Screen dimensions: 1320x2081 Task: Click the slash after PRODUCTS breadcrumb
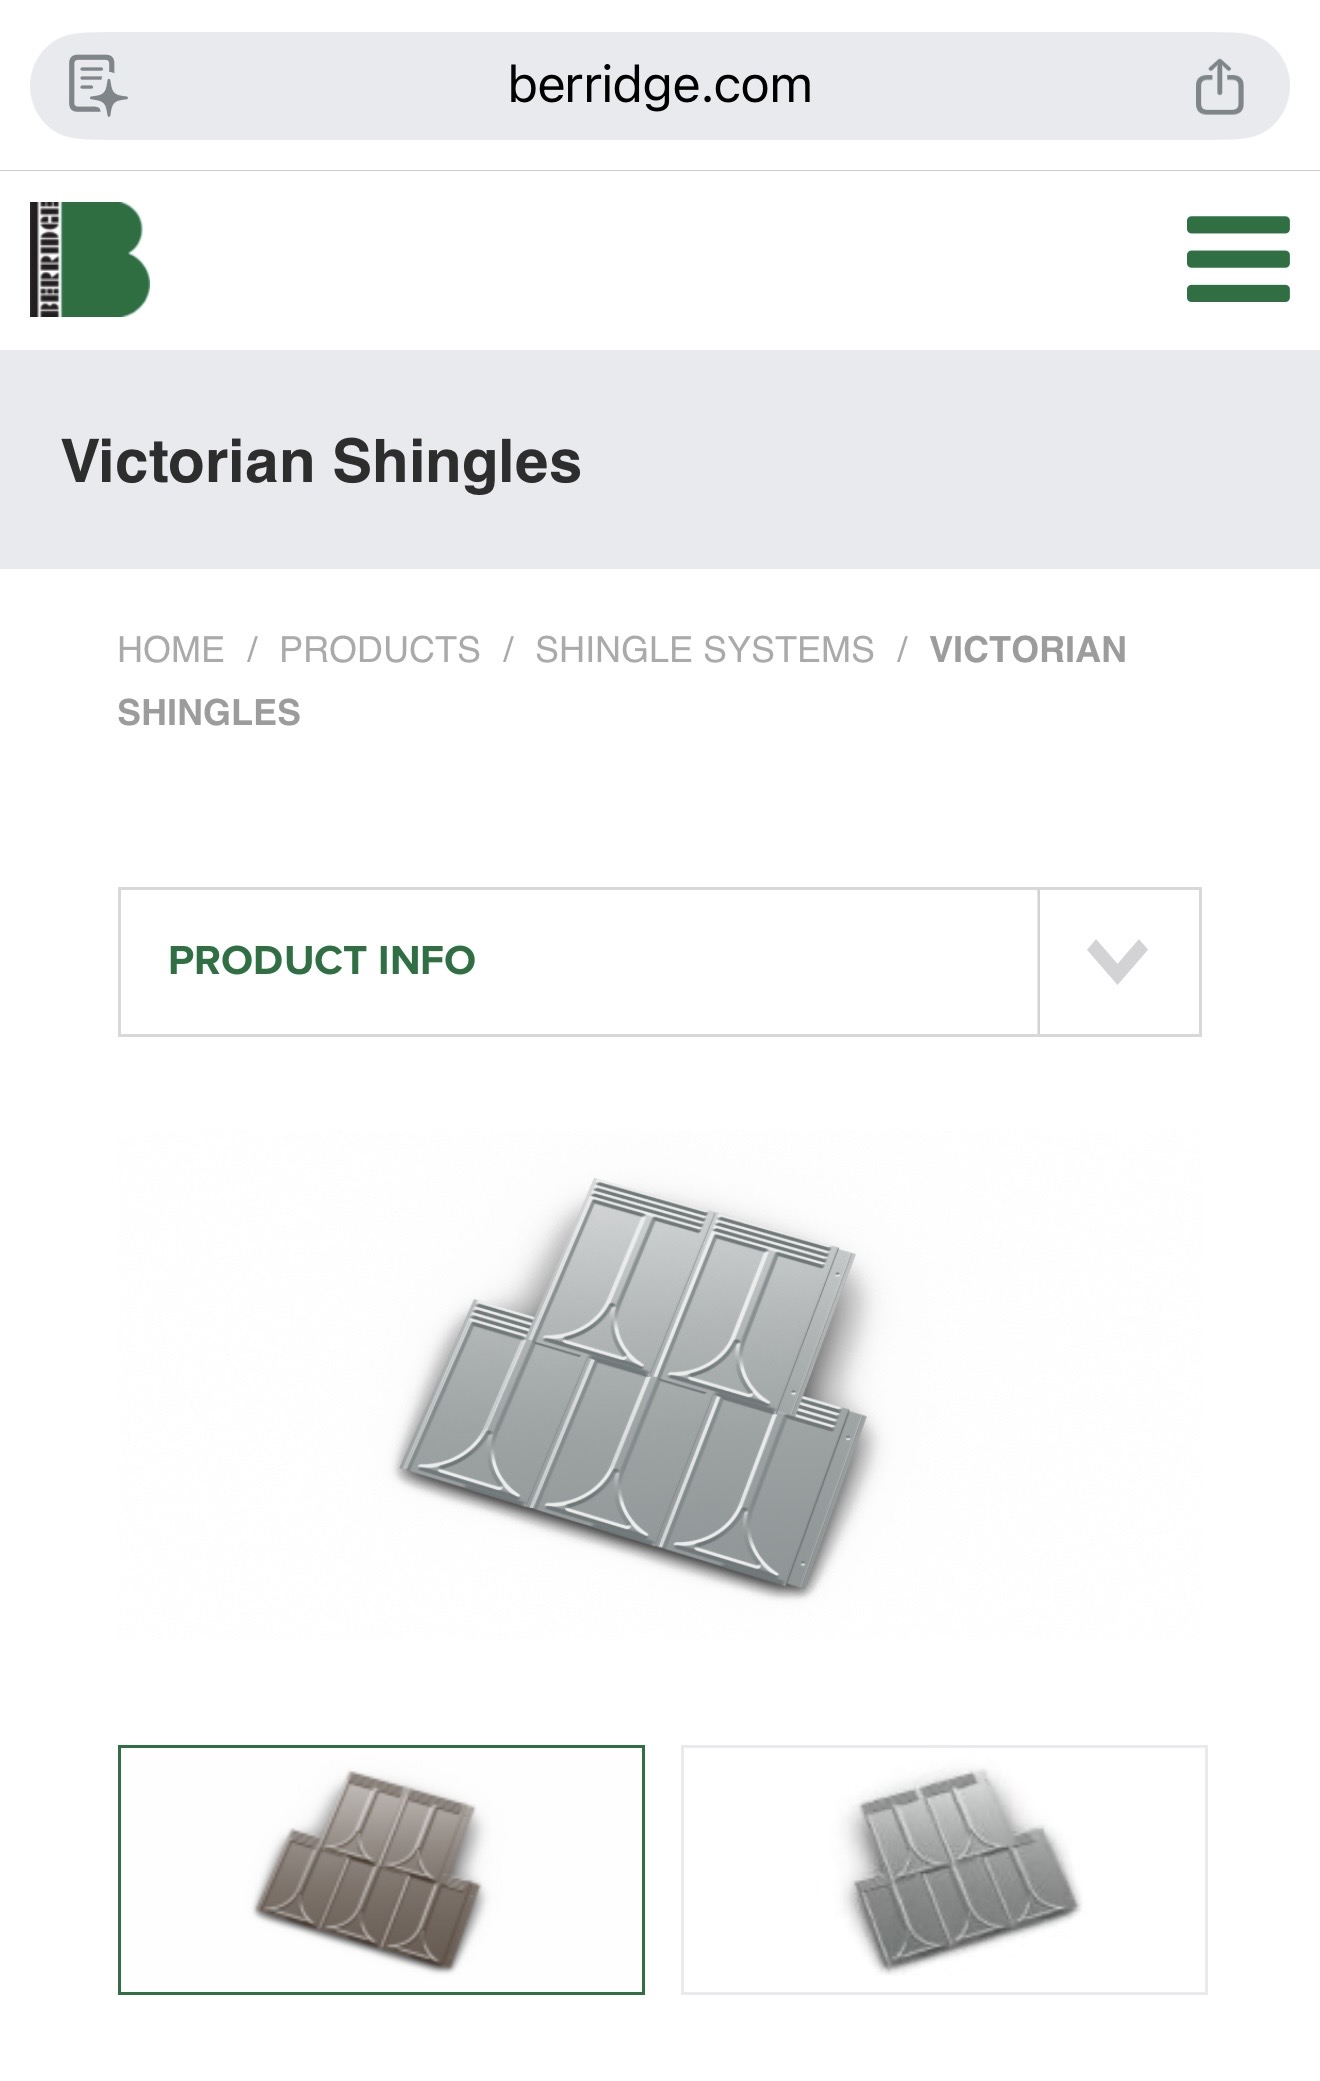[x=508, y=650]
